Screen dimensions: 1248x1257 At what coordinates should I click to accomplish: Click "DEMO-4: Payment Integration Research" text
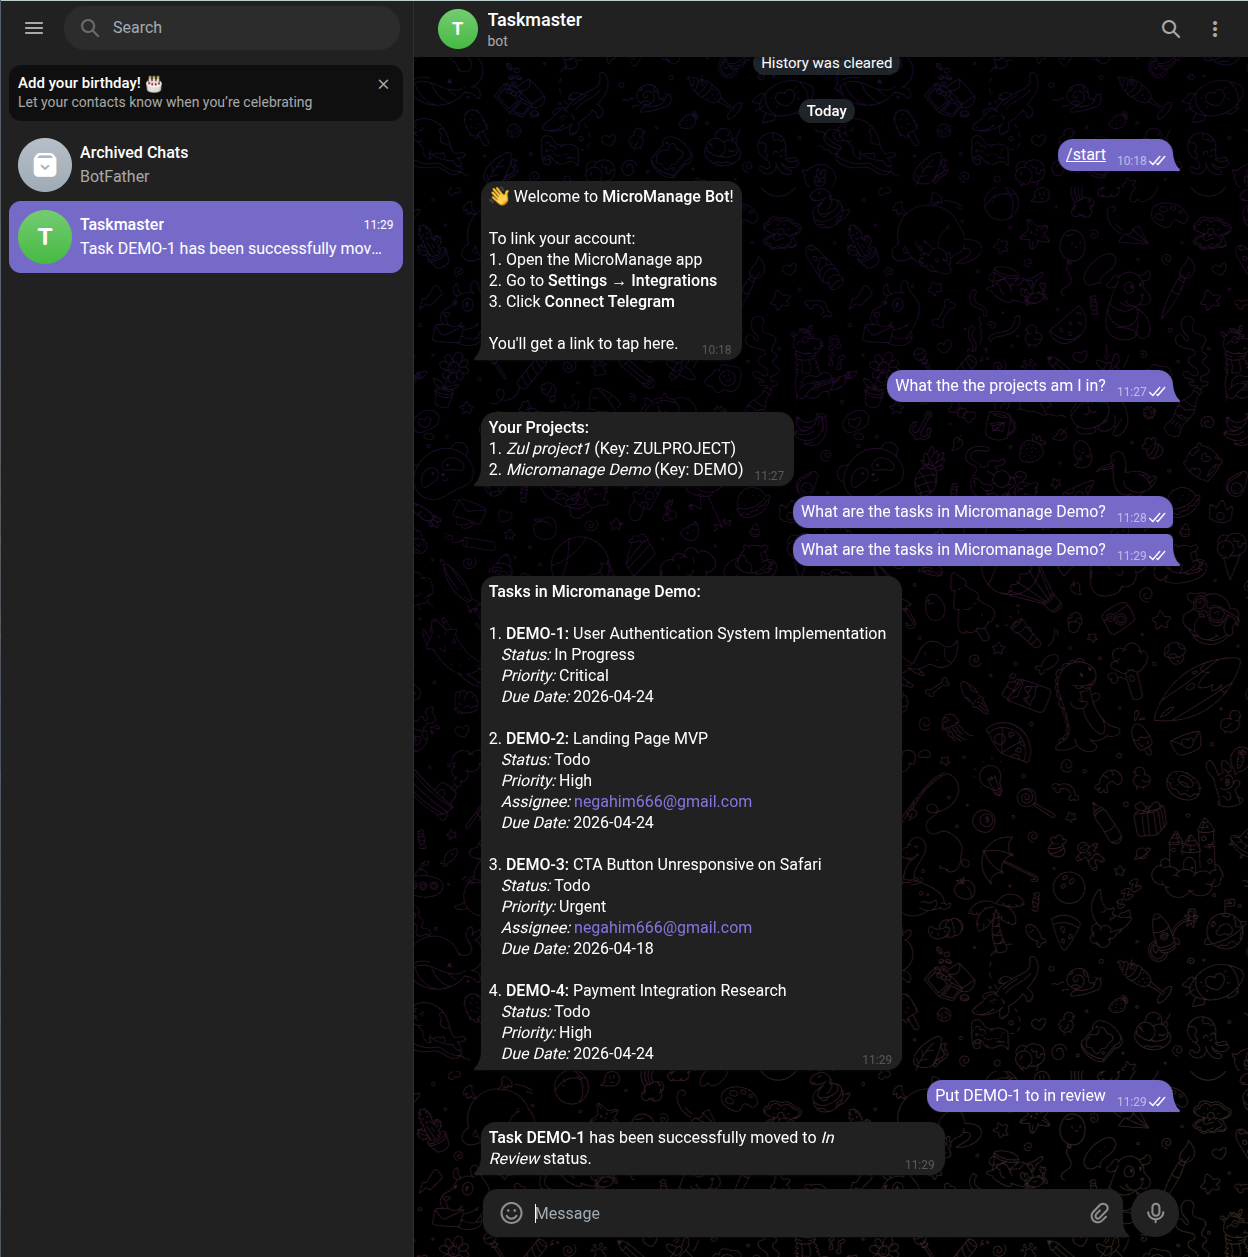pyautogui.click(x=646, y=991)
